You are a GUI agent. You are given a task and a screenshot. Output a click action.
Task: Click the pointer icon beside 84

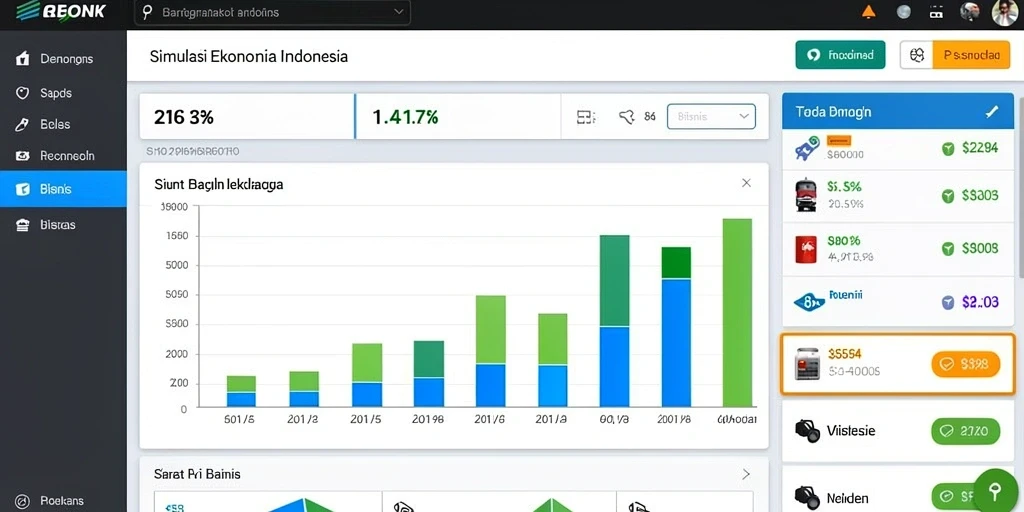[x=627, y=117]
